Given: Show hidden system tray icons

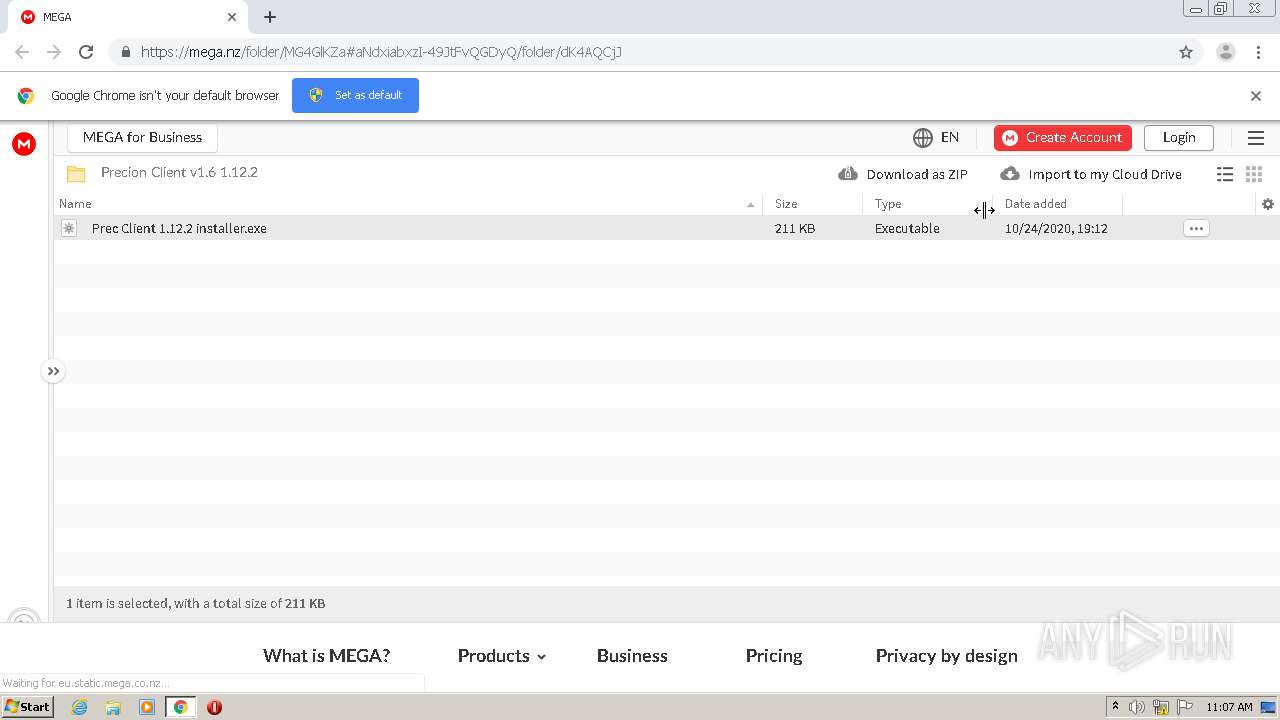Looking at the screenshot, I should pos(1115,707).
